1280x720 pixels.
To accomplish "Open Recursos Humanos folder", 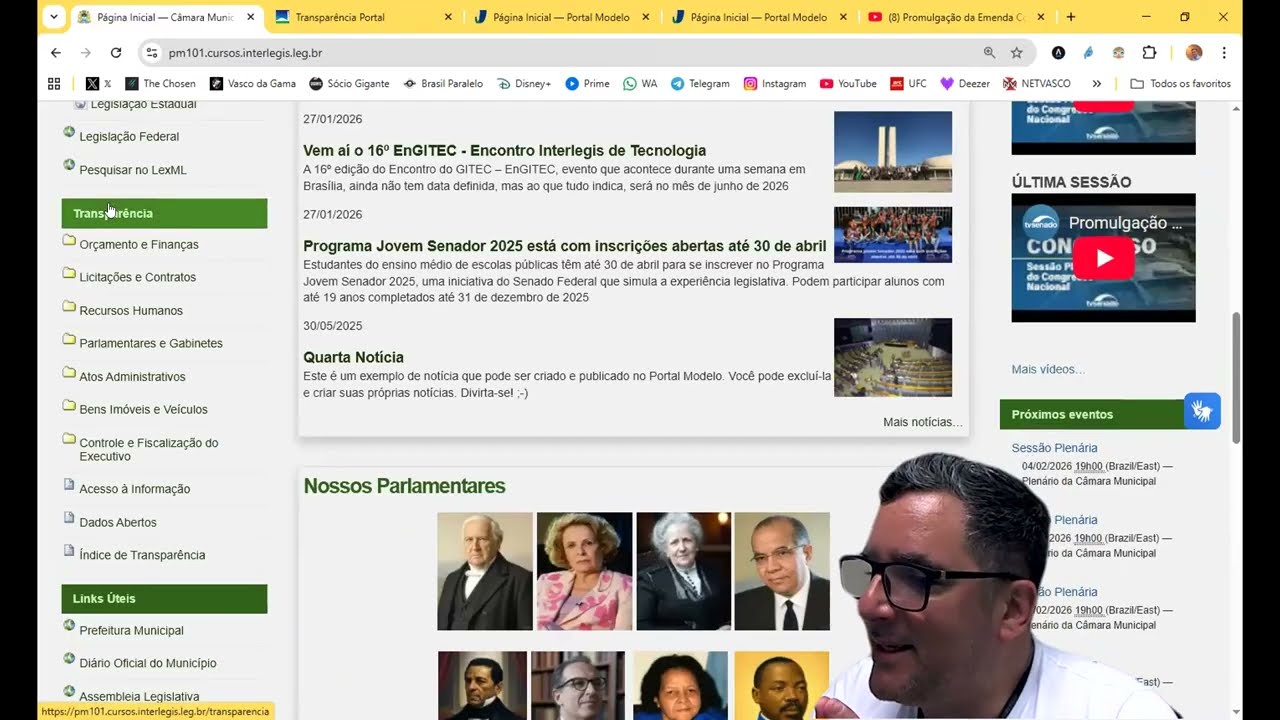I will click(131, 311).
